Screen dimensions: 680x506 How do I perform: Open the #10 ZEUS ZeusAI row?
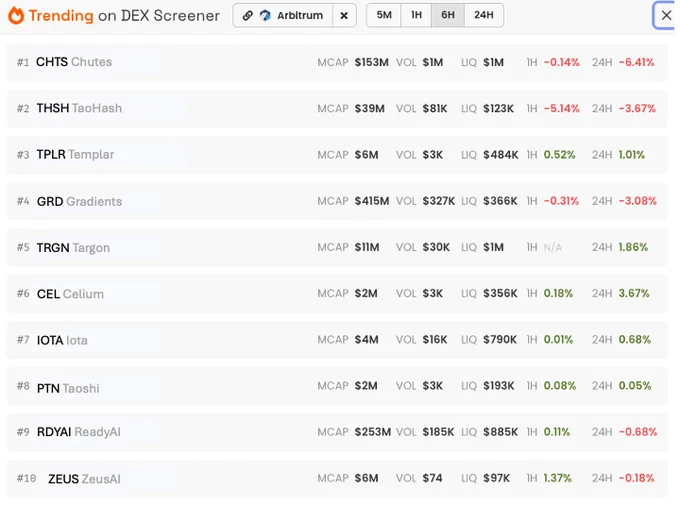pyautogui.click(x=337, y=479)
